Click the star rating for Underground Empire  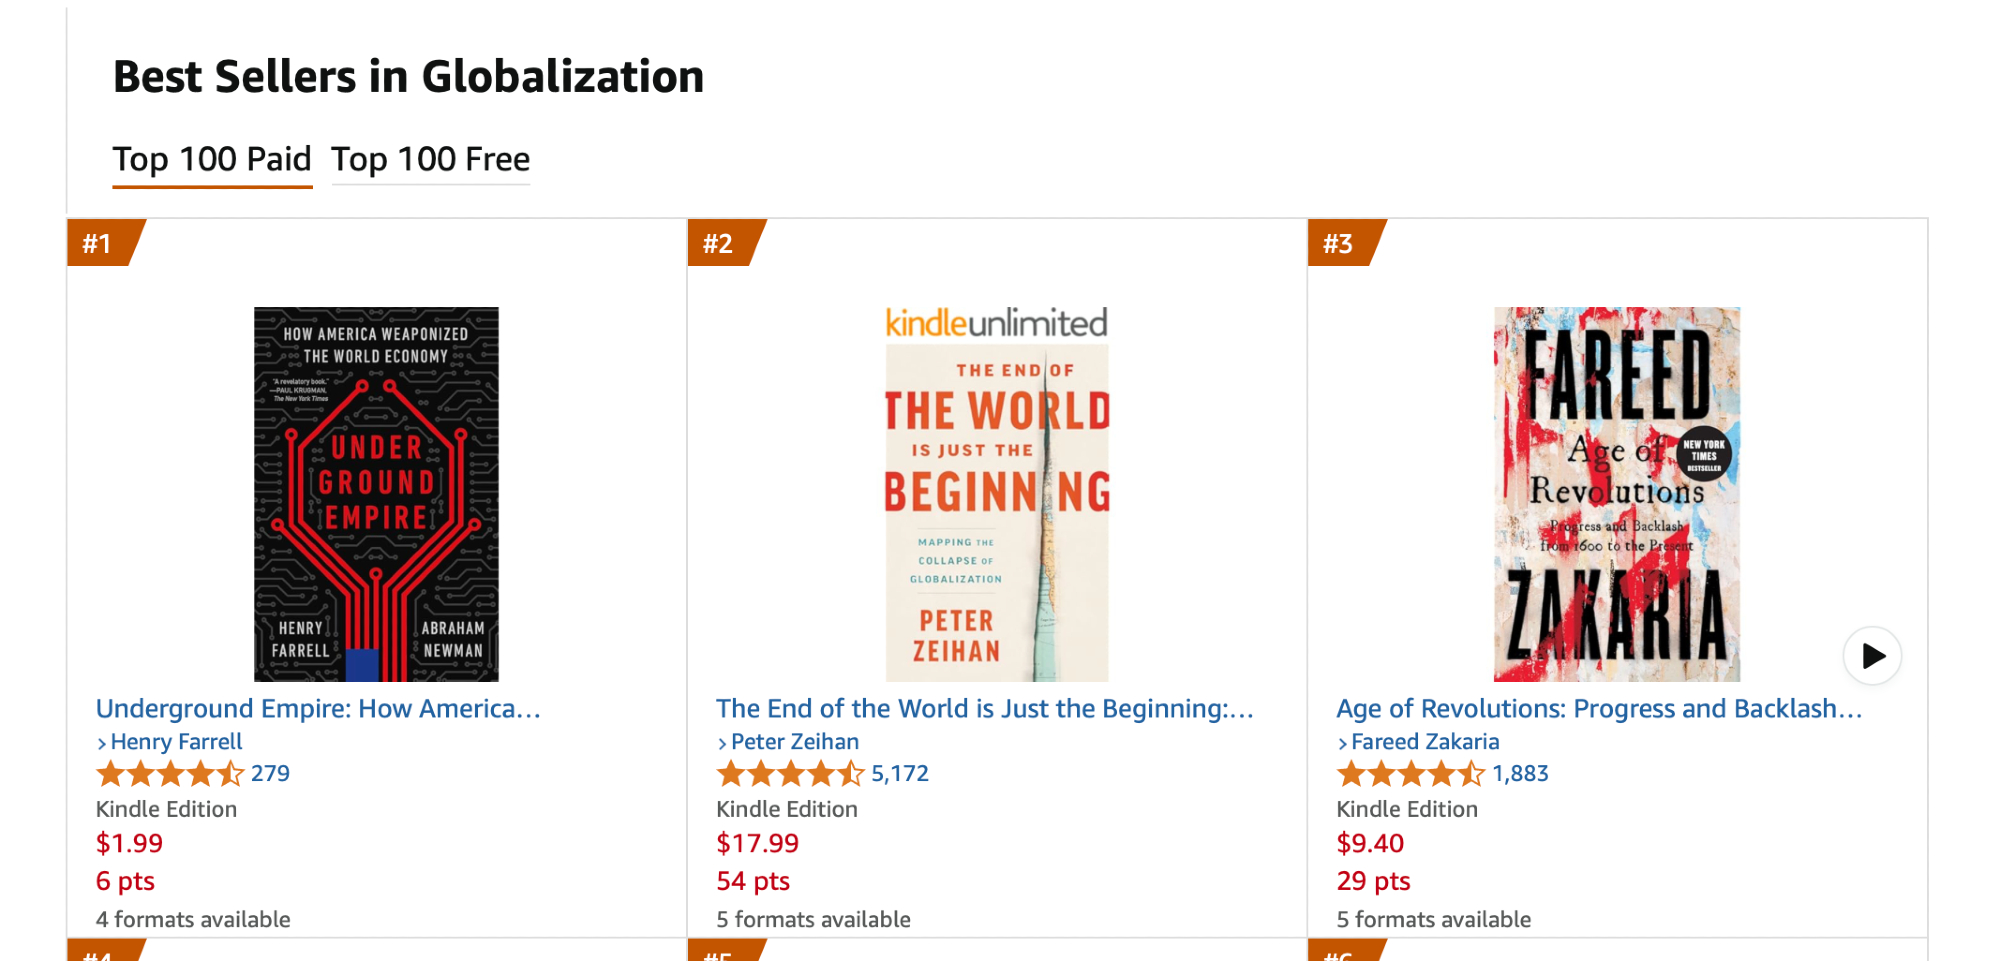[169, 774]
